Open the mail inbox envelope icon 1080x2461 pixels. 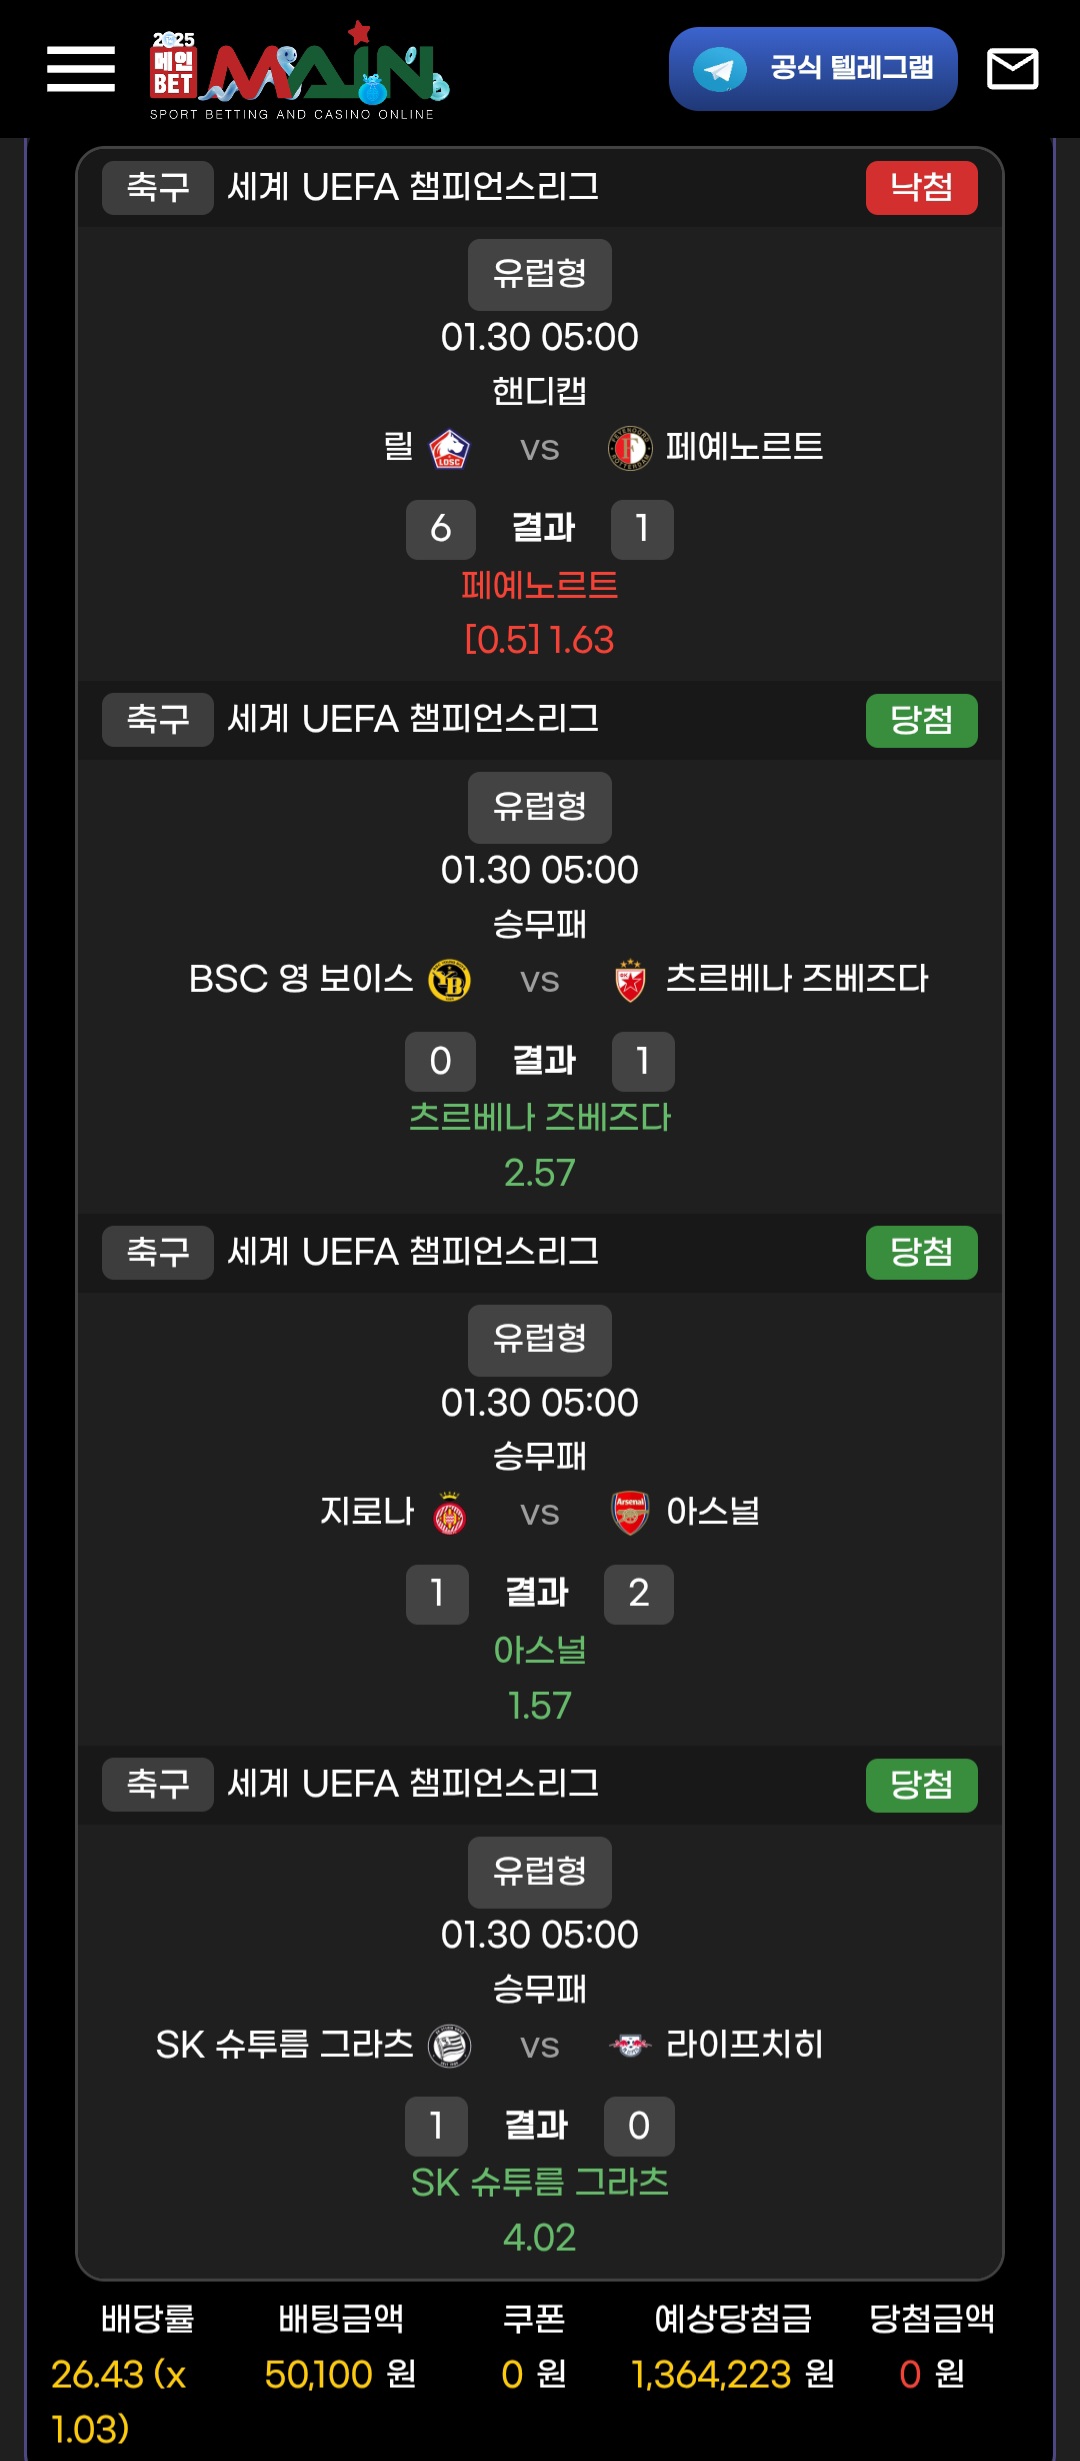1012,69
